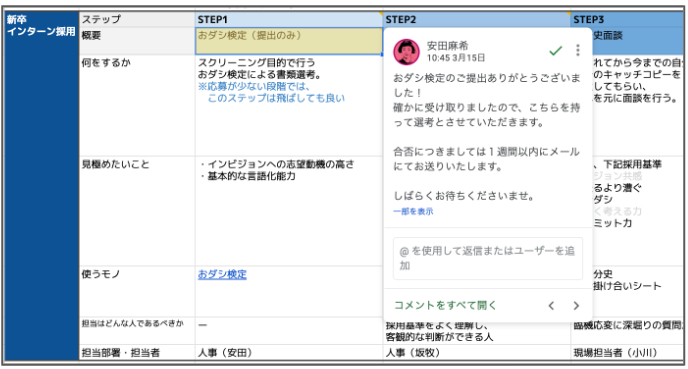
Task: Click the comment text おダシ検定のご提出ありがとう
Action: coord(487,85)
